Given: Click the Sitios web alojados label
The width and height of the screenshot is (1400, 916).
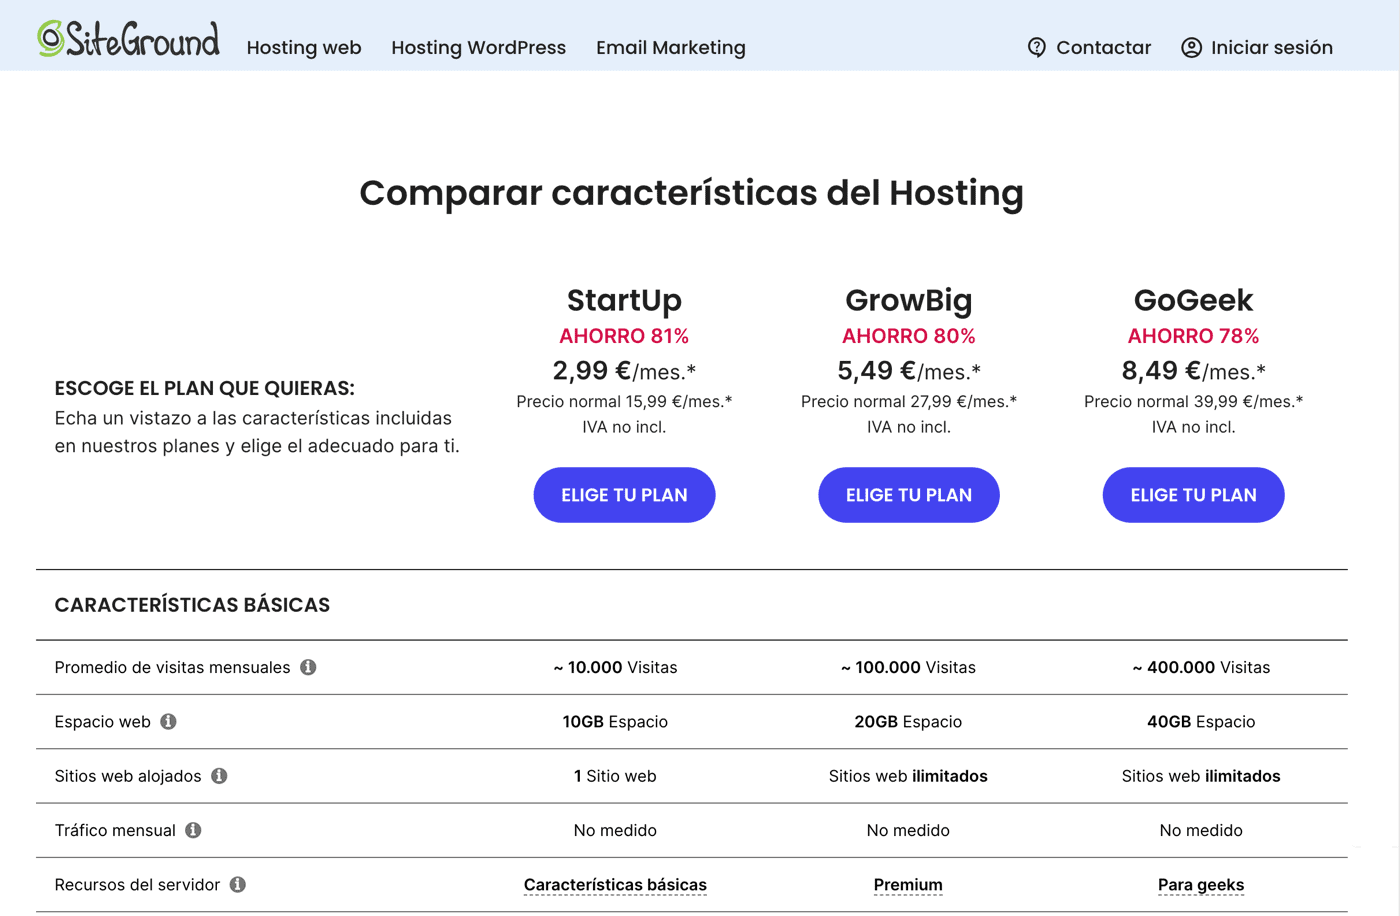Looking at the screenshot, I should 128,776.
